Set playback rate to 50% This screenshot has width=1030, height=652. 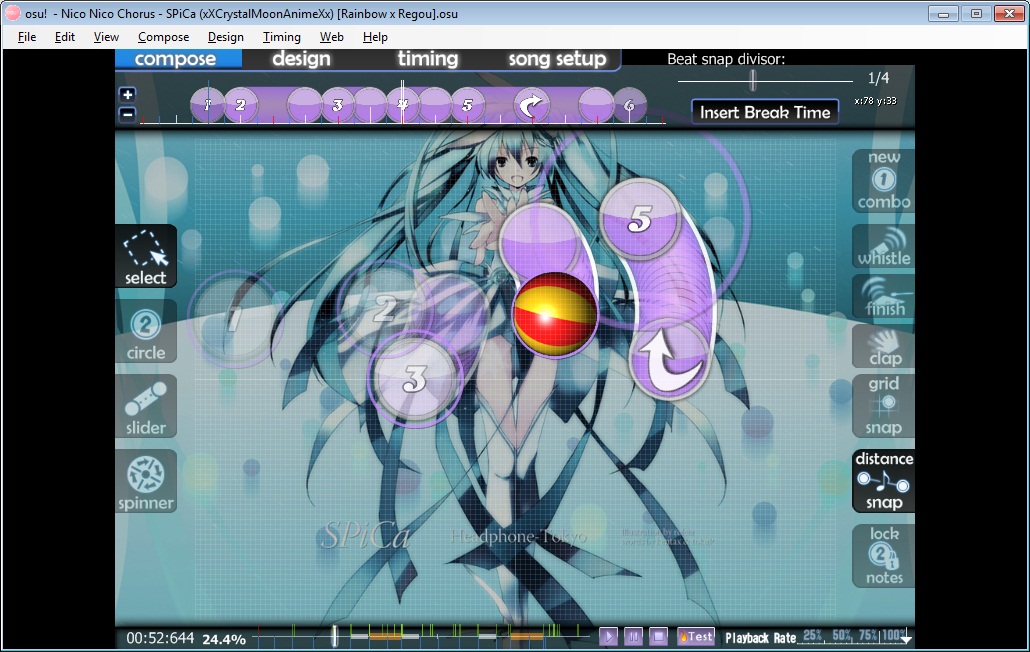(841, 635)
